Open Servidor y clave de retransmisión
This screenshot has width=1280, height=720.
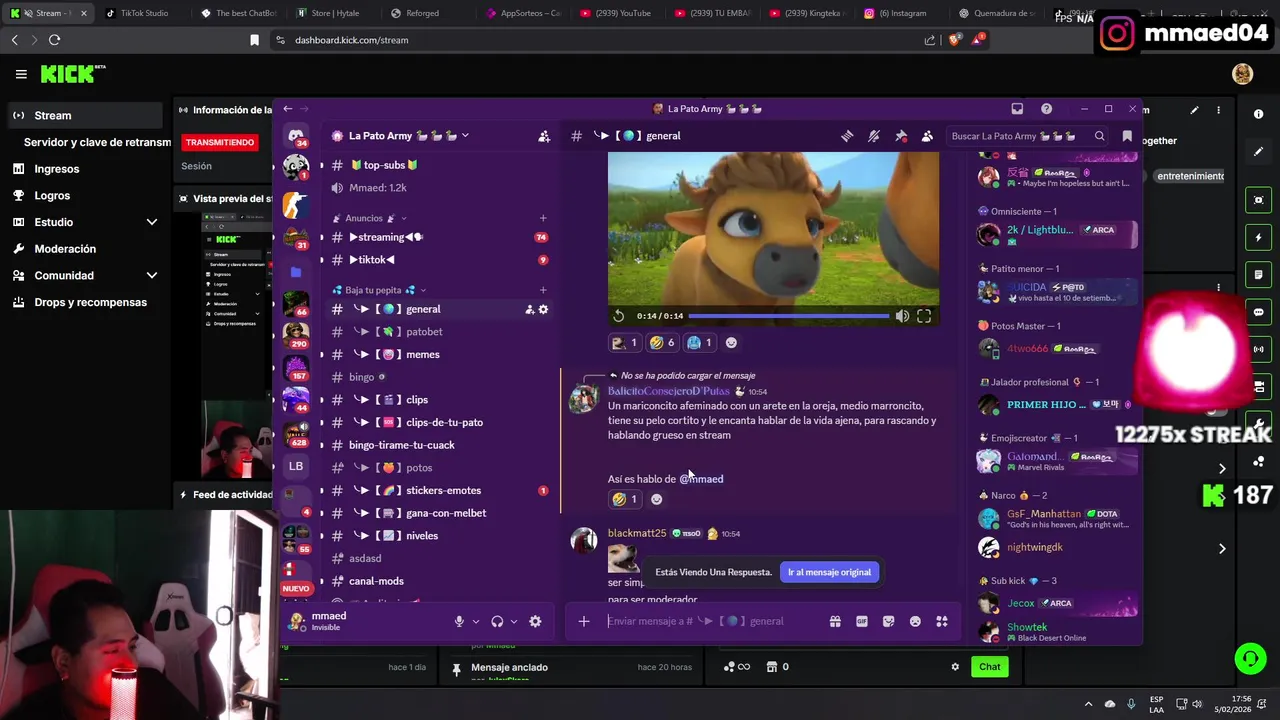point(97,142)
